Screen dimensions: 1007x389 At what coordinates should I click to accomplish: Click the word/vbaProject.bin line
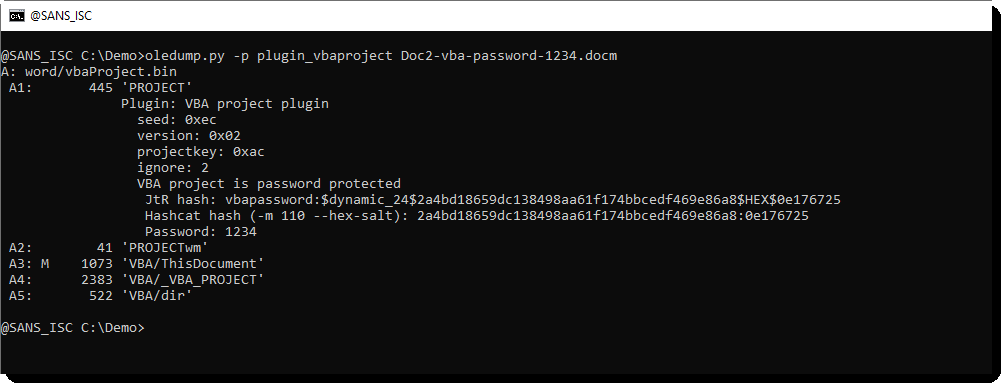89,71
